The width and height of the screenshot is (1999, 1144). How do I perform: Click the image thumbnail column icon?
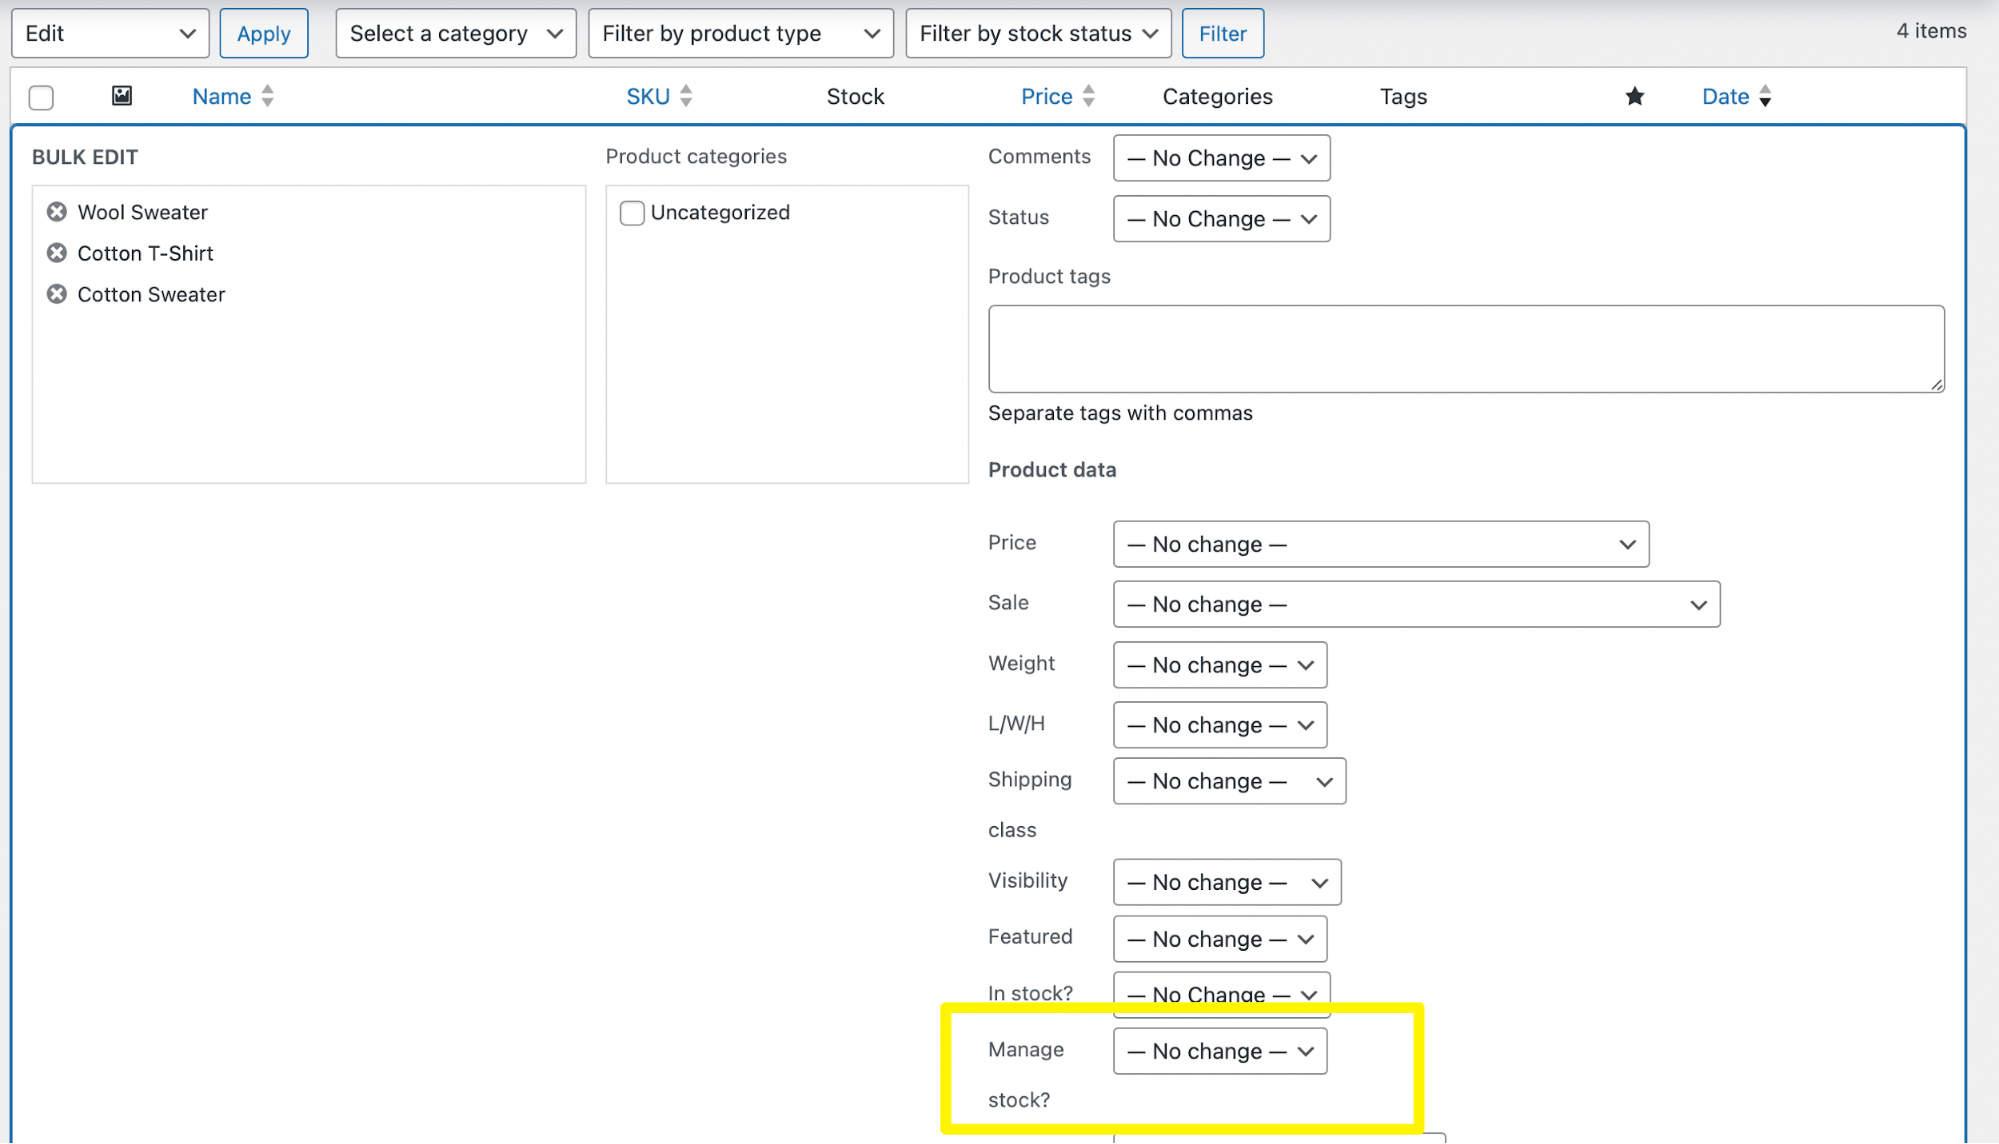(122, 96)
